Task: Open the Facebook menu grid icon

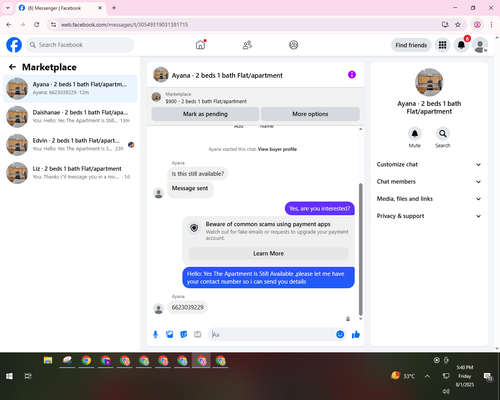Action: pos(442,45)
